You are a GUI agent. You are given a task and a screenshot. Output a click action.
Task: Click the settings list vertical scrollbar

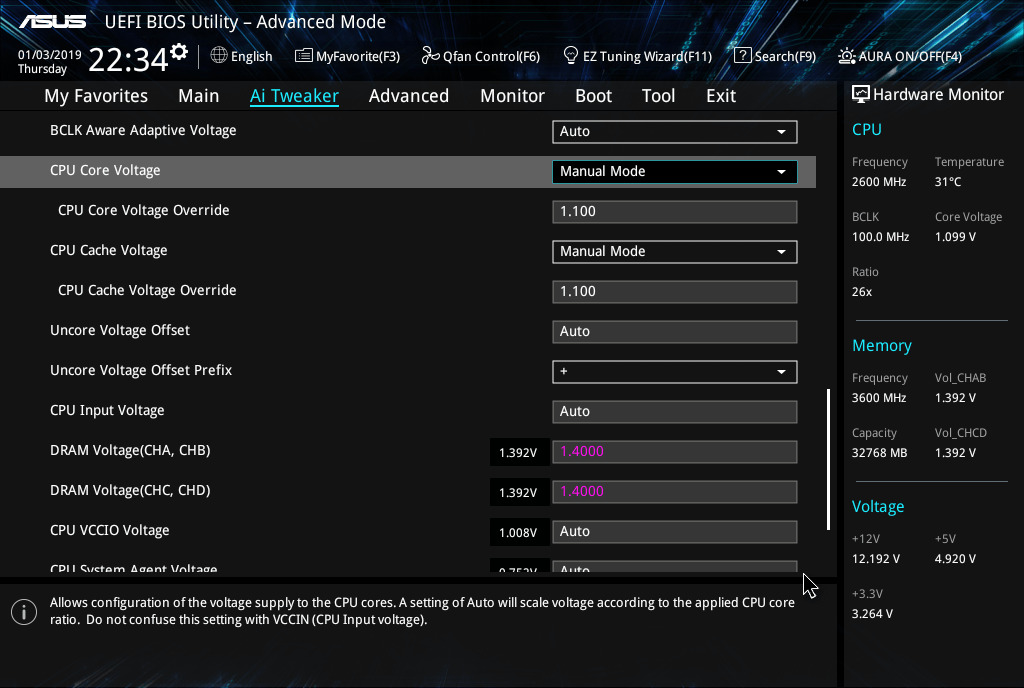click(x=828, y=460)
